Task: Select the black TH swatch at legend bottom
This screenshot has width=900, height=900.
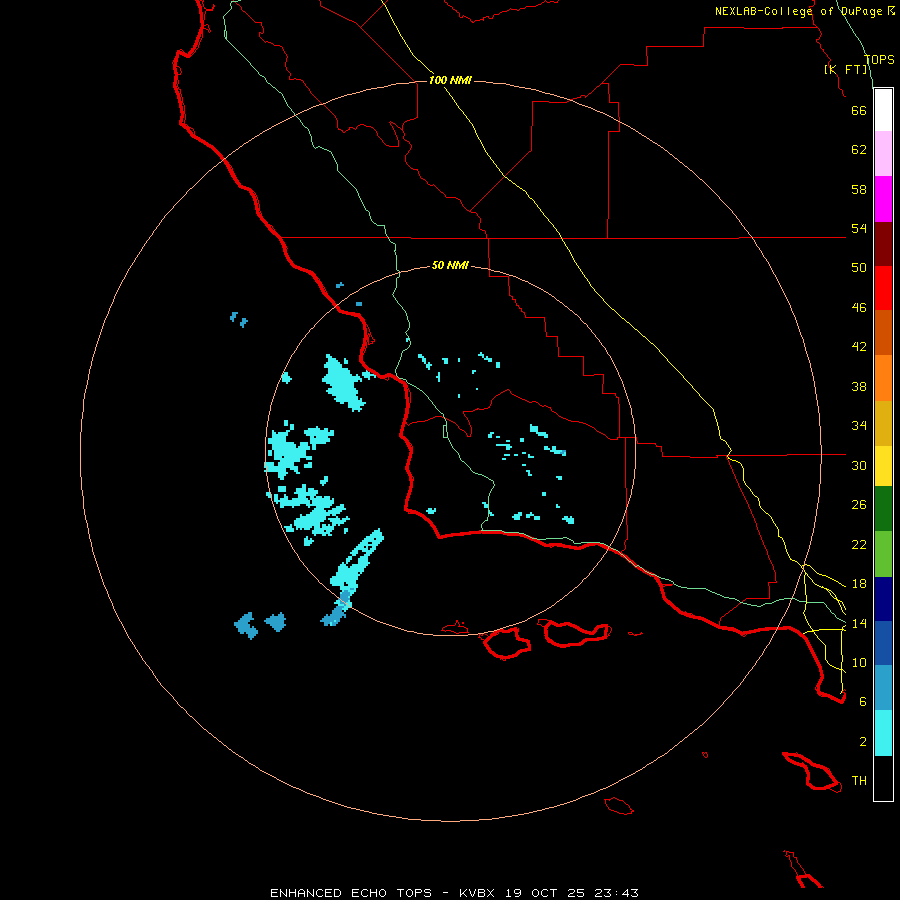Action: (883, 778)
